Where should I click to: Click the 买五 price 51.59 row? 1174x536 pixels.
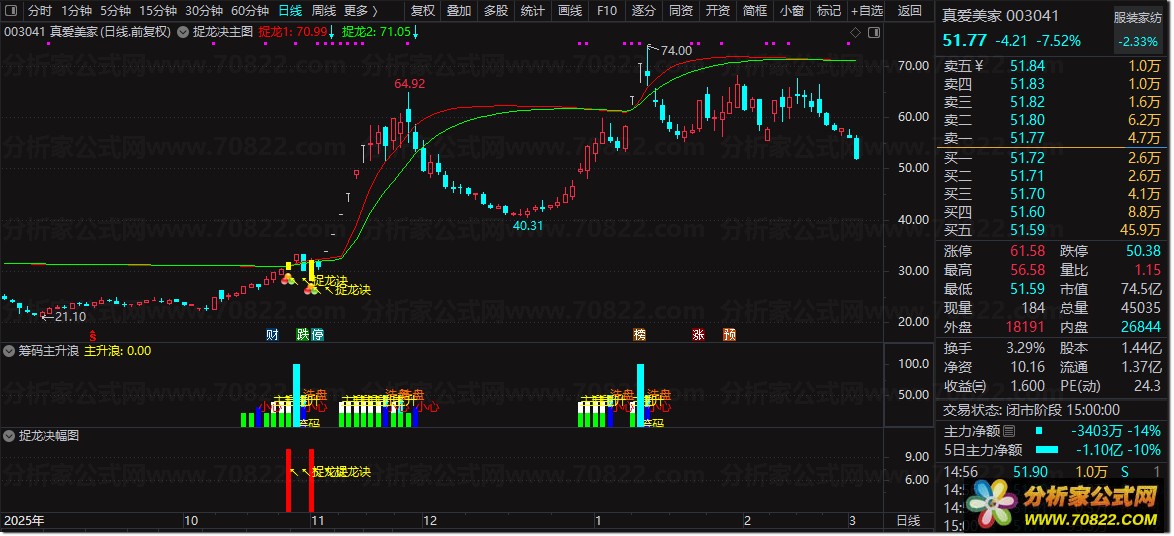(x=1053, y=230)
